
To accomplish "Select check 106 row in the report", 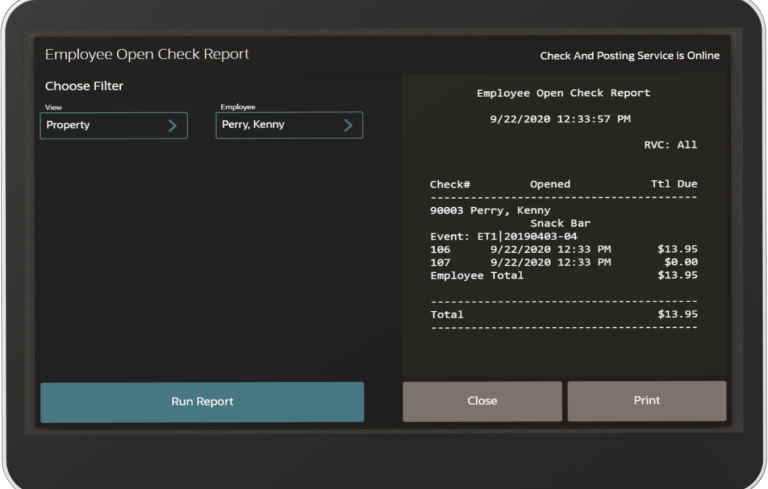I will (x=563, y=249).
